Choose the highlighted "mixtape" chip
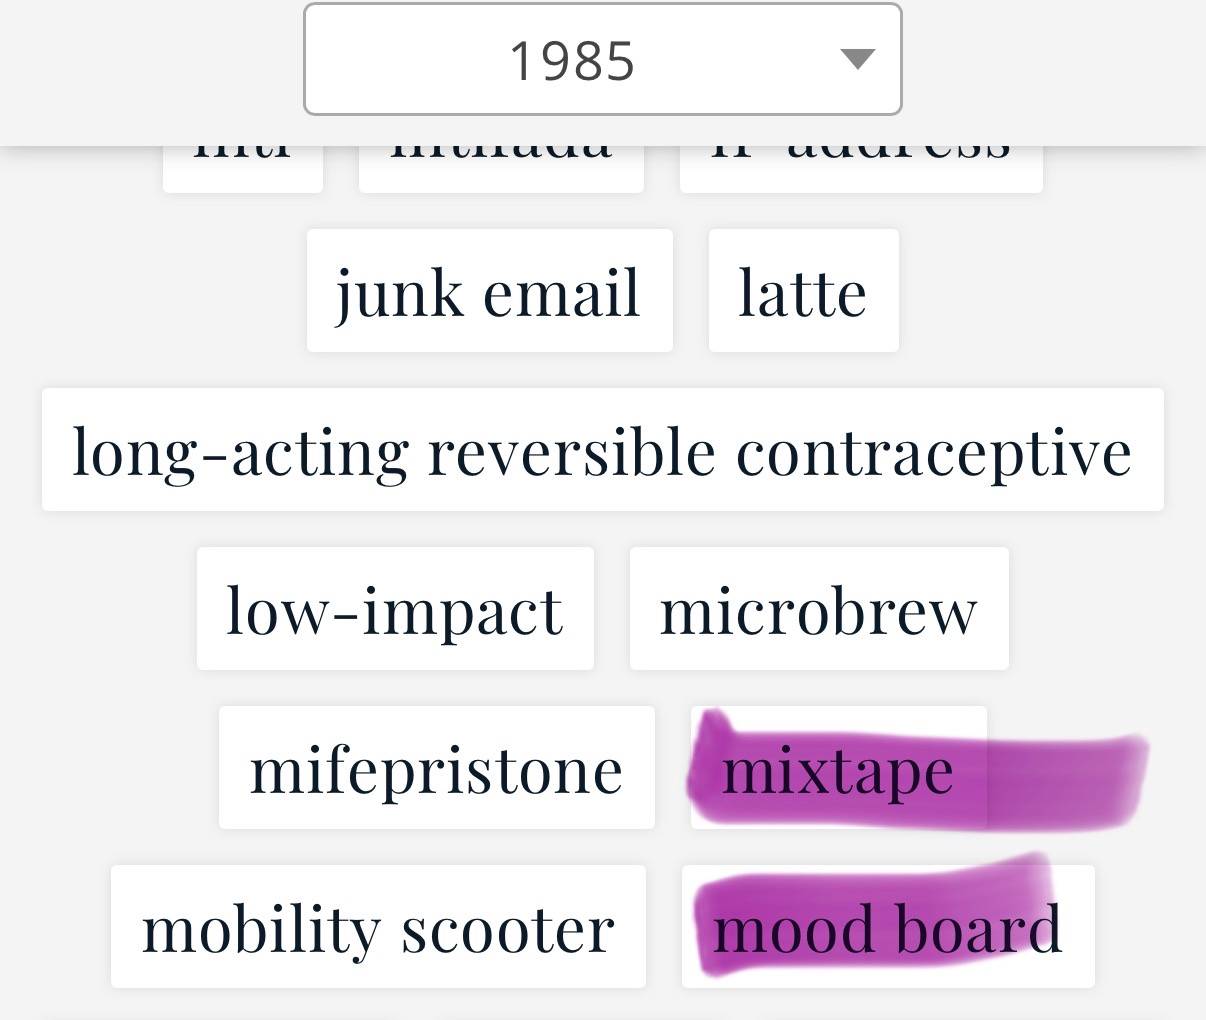1206x1020 pixels. (838, 768)
